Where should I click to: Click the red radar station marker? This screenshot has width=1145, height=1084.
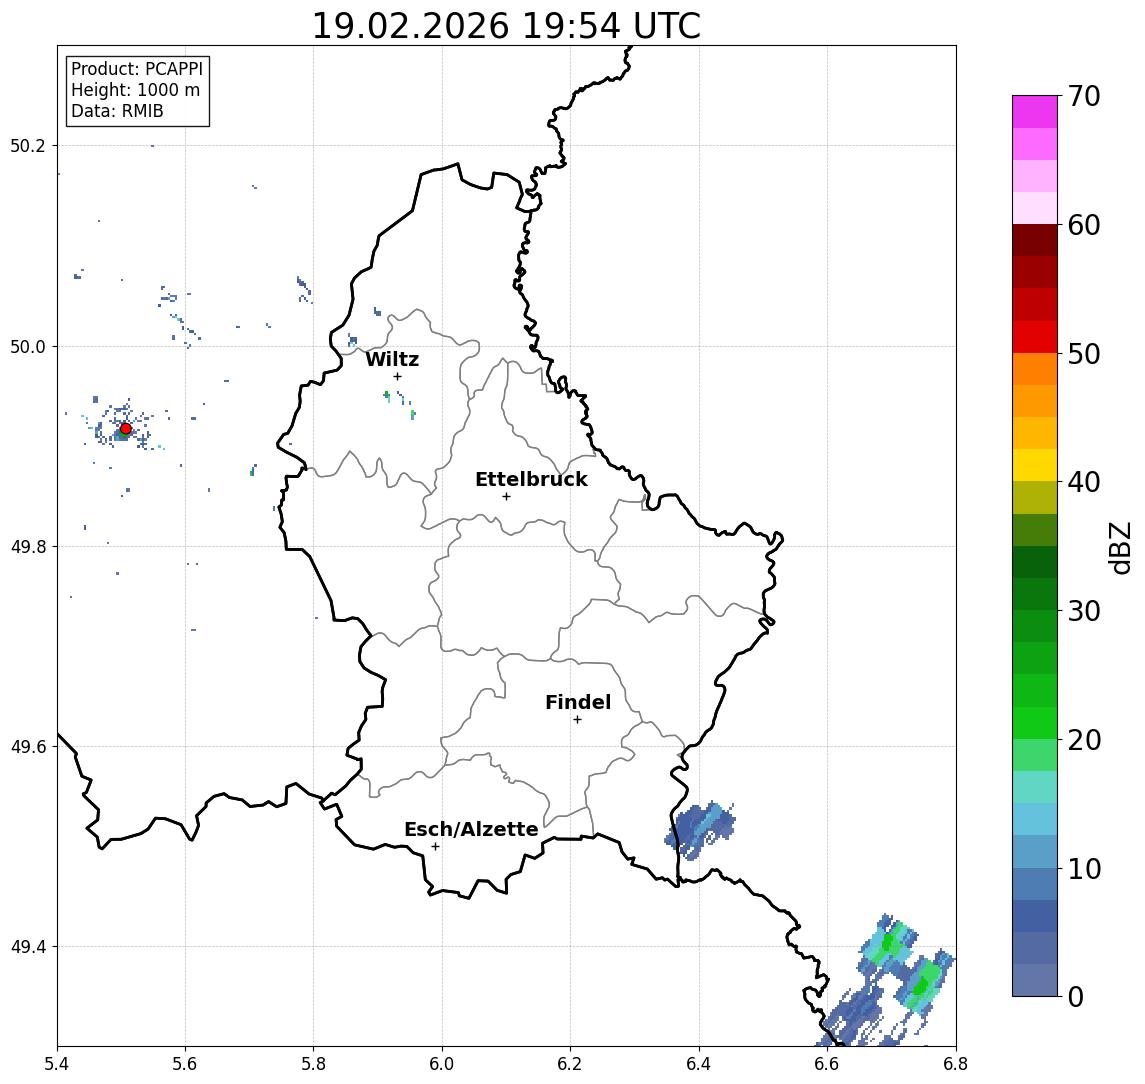click(126, 429)
